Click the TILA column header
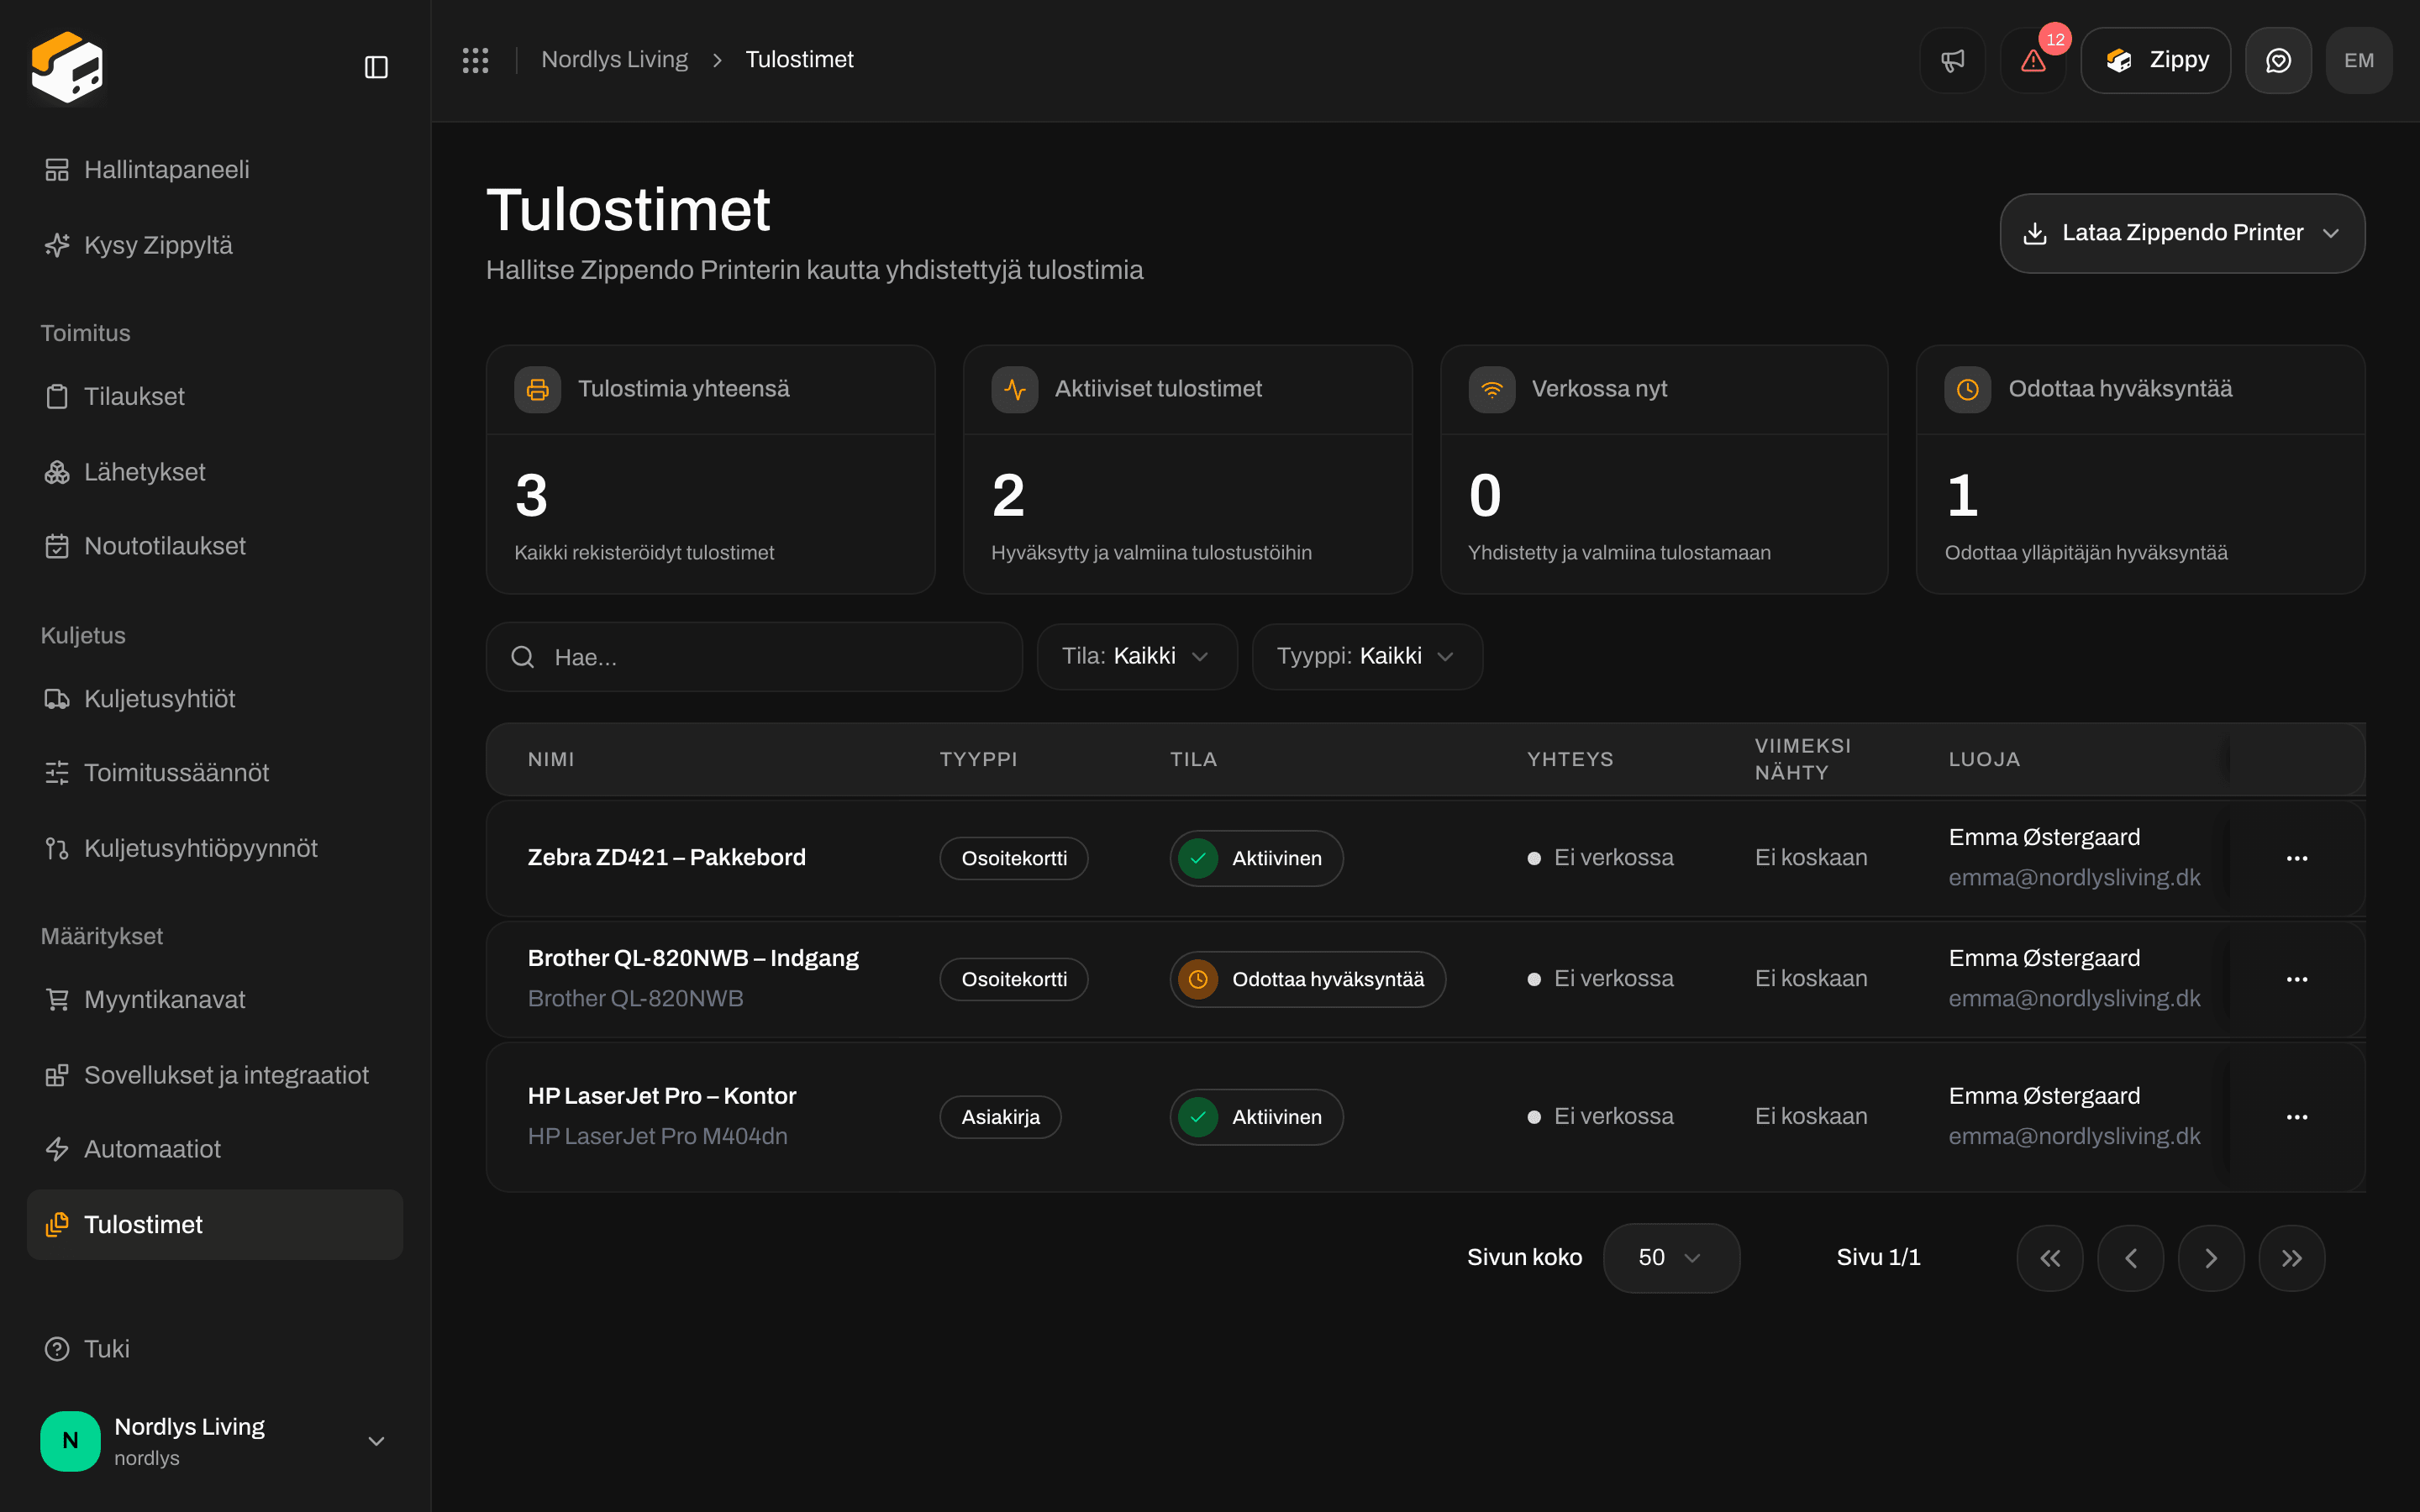 (1194, 759)
